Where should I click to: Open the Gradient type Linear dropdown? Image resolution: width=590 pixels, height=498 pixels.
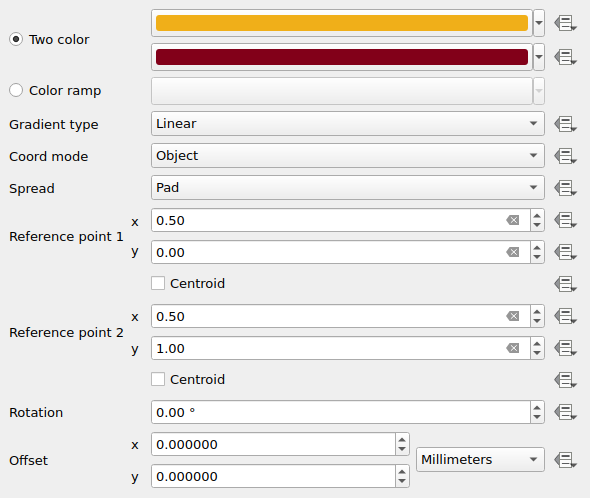click(x=348, y=123)
